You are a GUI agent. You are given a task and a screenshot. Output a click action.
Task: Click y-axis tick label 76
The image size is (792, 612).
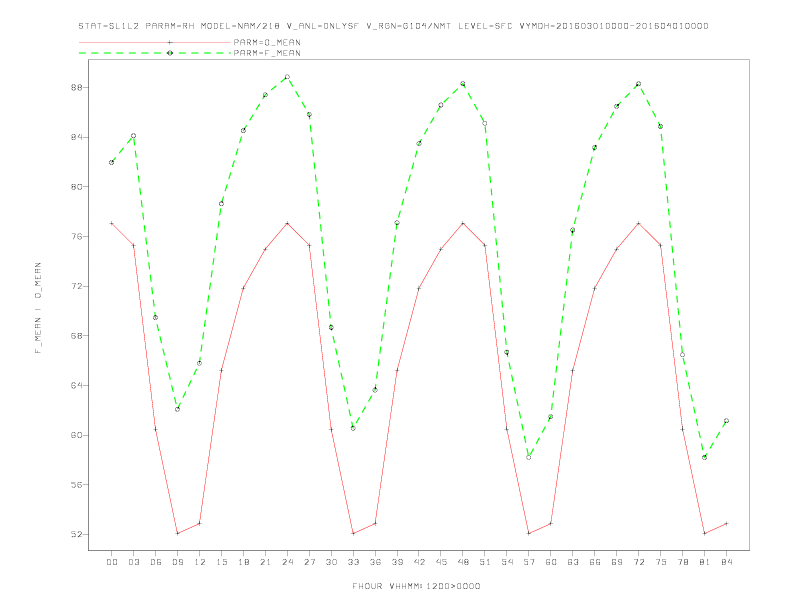coord(76,236)
